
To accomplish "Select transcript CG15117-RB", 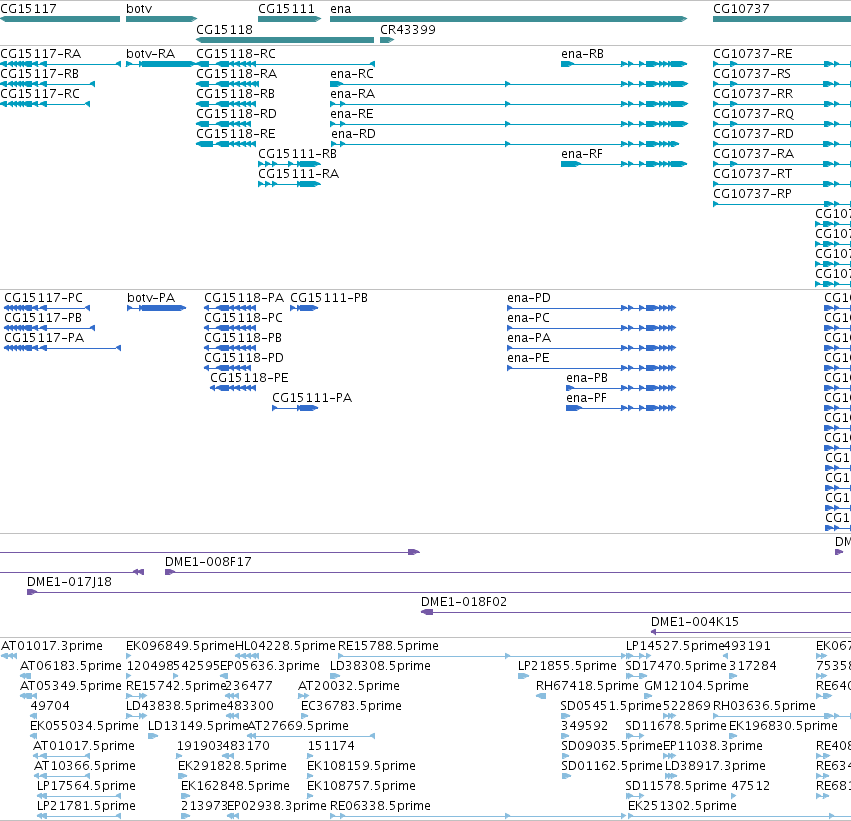I will click(x=48, y=84).
